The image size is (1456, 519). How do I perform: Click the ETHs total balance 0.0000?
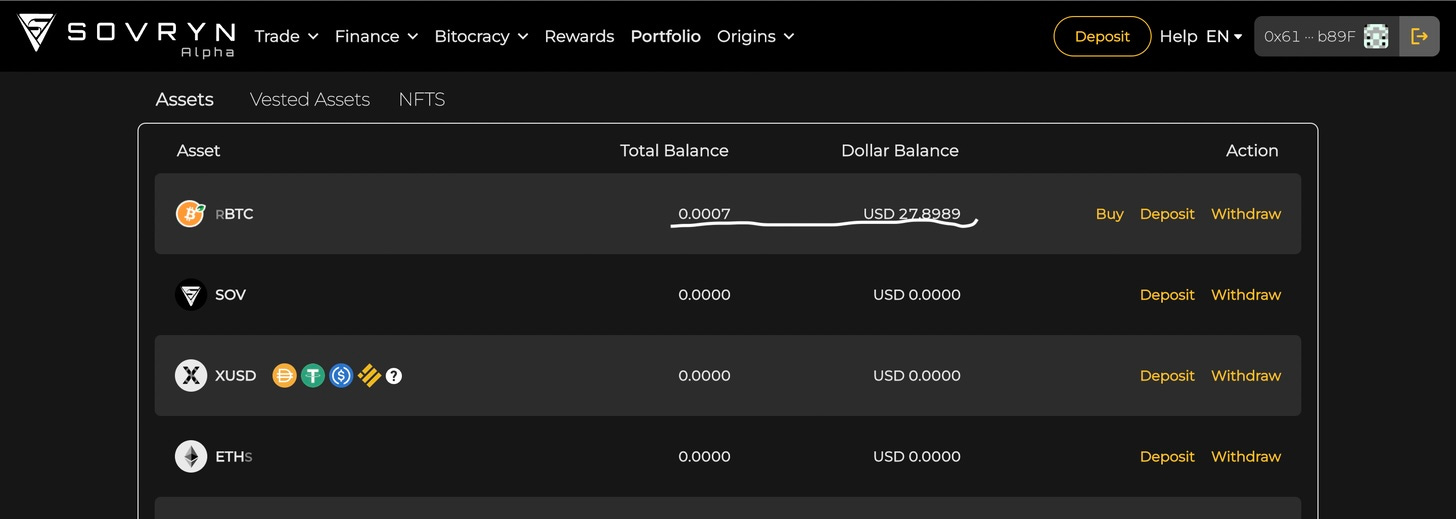[x=704, y=457]
